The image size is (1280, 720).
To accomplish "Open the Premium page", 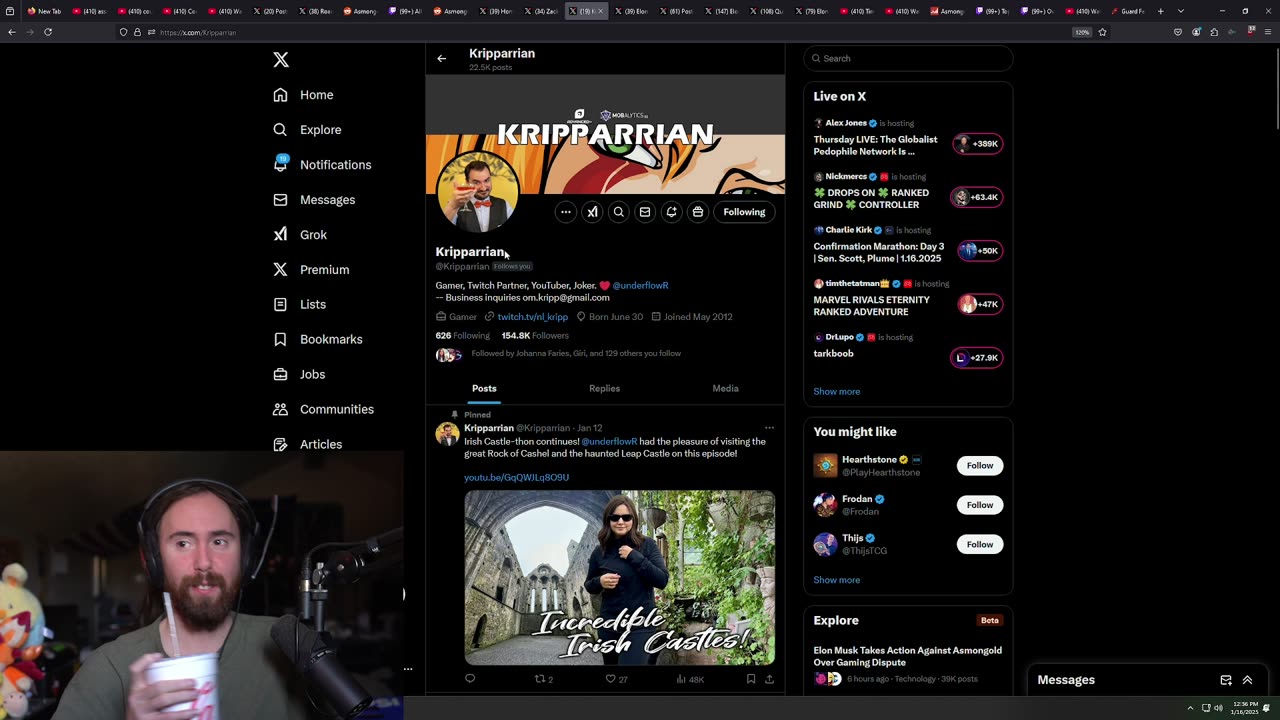I will (x=311, y=270).
